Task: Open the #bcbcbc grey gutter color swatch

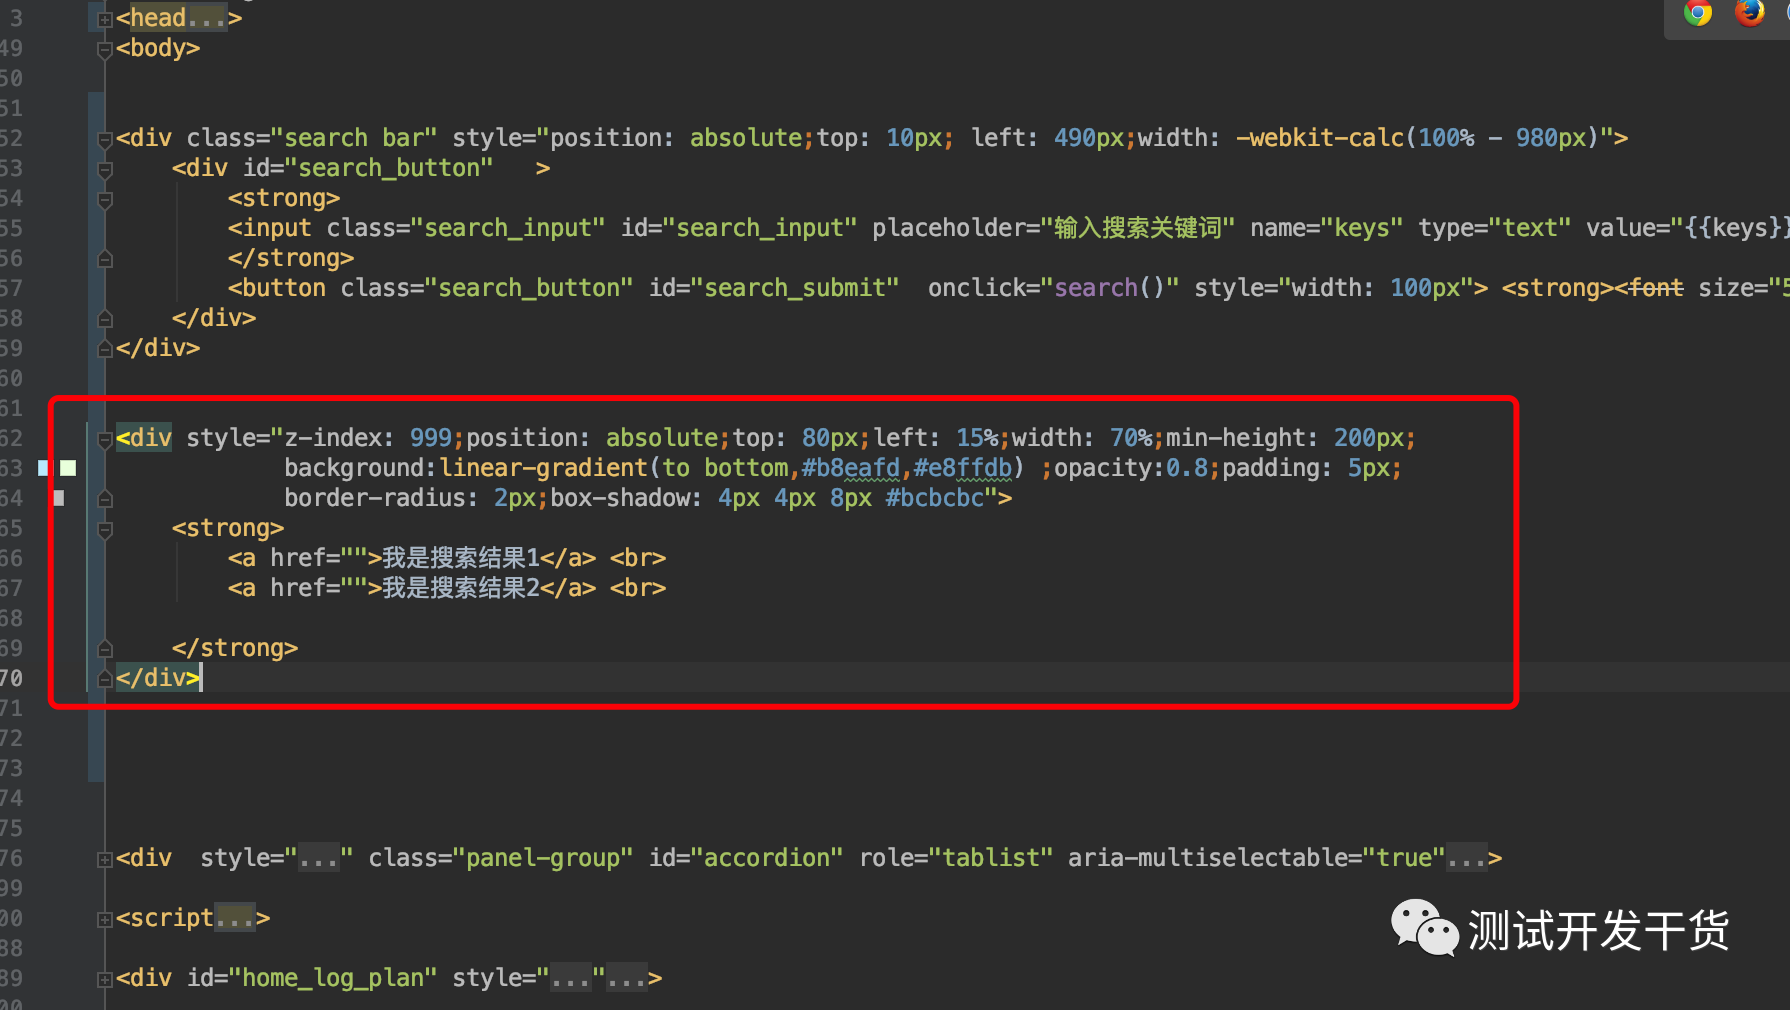Action: (59, 498)
